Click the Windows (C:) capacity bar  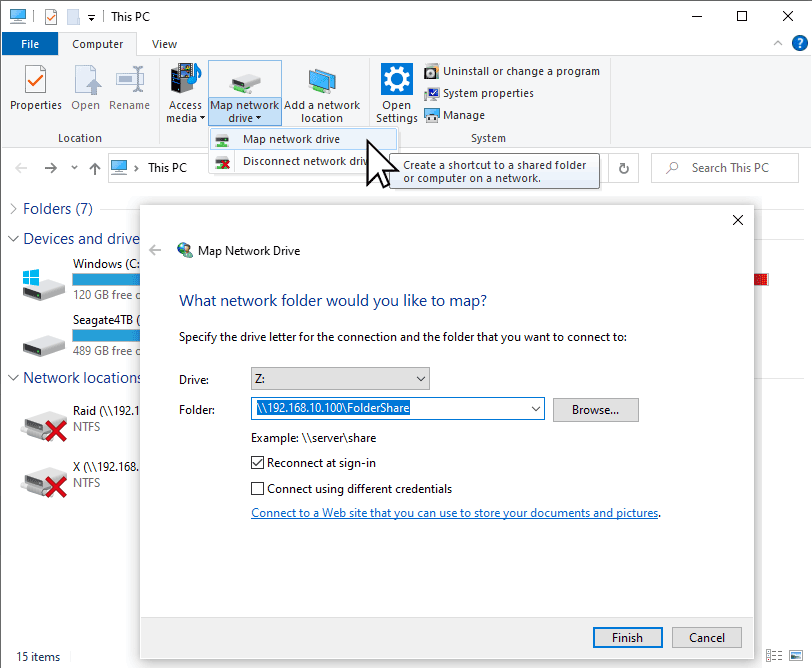click(x=106, y=280)
